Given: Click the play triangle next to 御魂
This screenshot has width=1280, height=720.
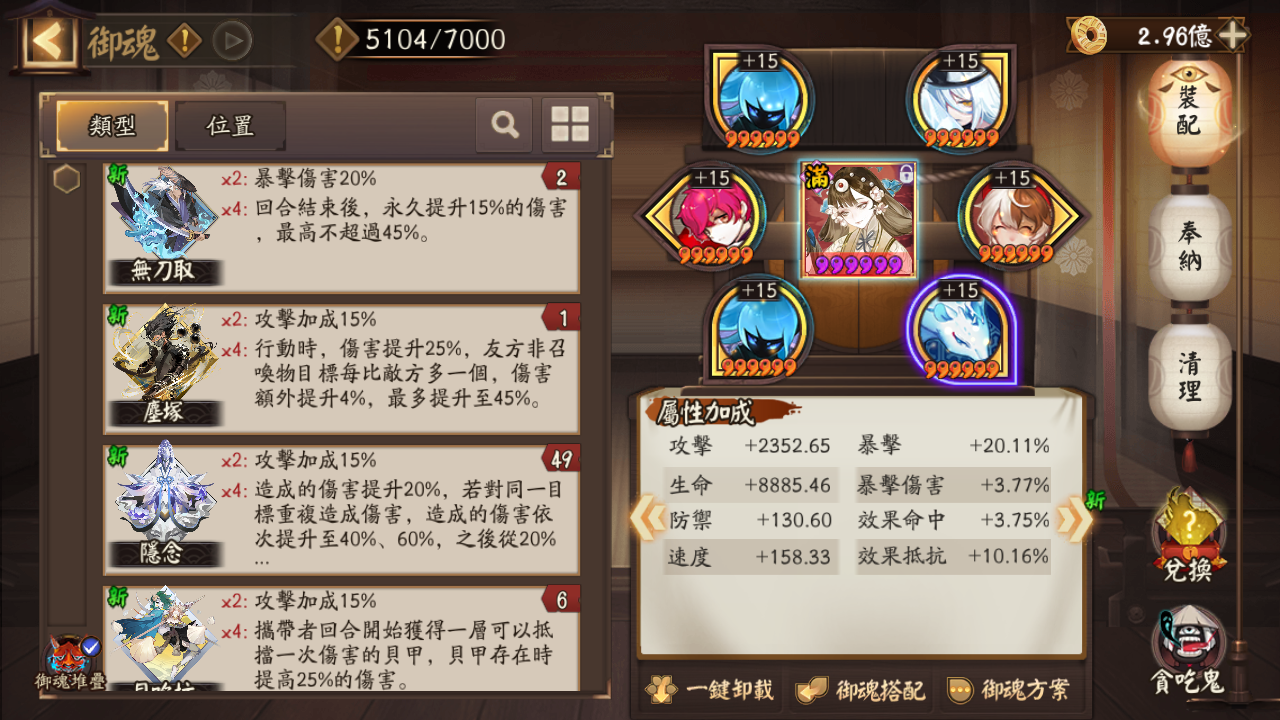Looking at the screenshot, I should pos(232,41).
